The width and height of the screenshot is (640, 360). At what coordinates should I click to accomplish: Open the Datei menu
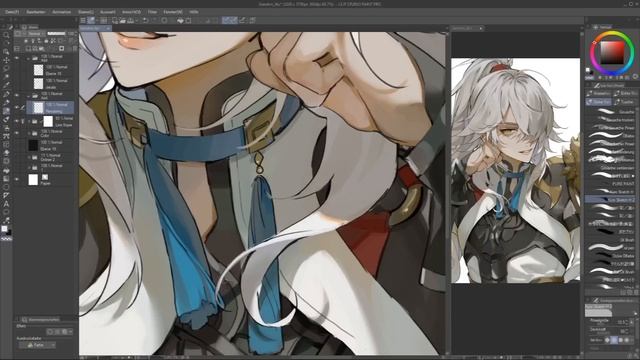pos(12,12)
